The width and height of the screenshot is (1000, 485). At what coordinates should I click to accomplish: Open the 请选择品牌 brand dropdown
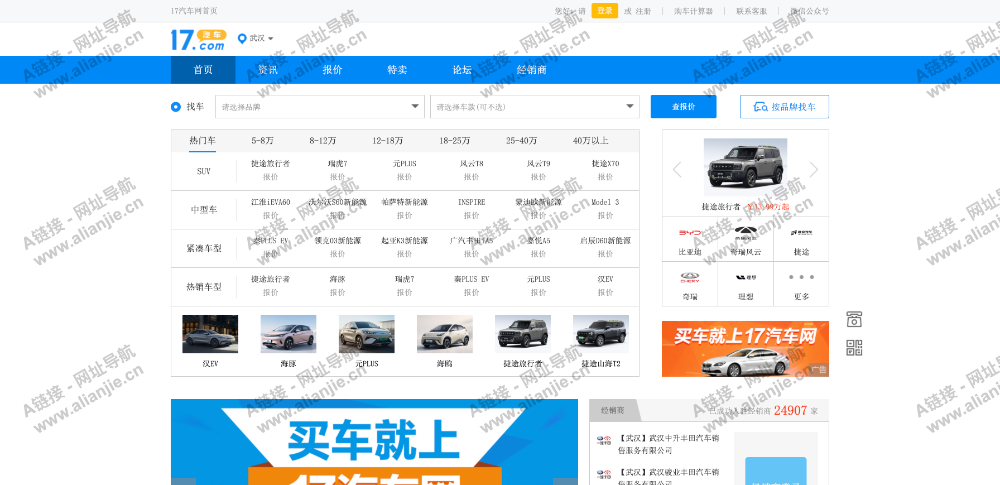coord(320,107)
